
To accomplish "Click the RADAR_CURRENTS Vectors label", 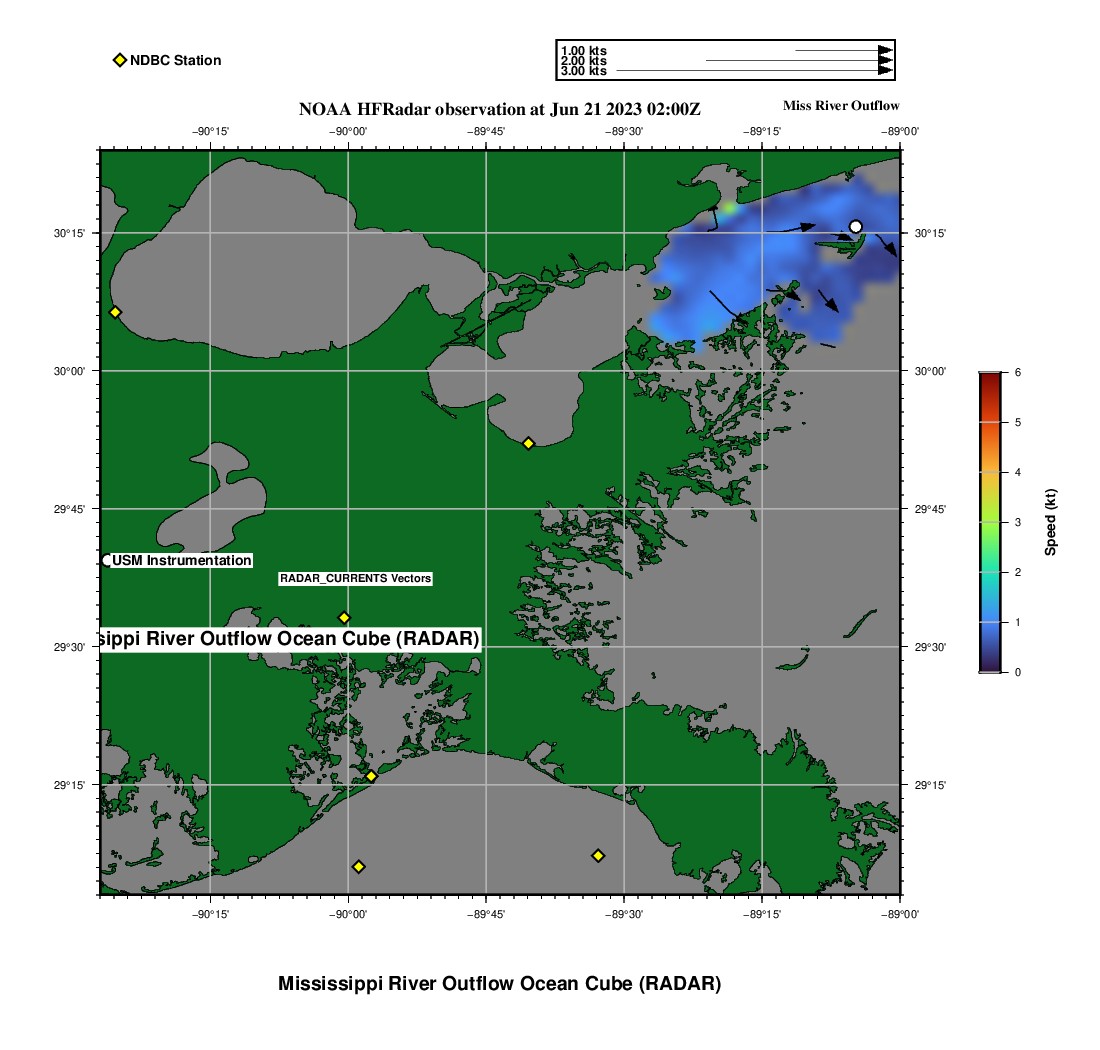I will click(355, 579).
